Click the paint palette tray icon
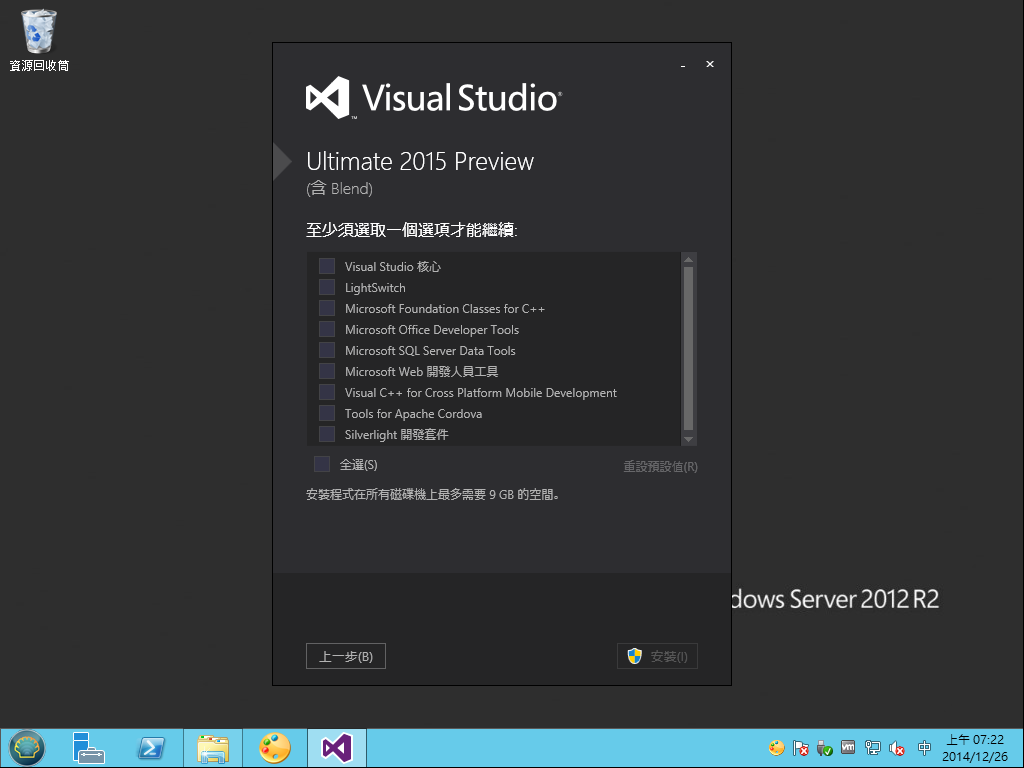This screenshot has width=1024, height=768. coord(776,748)
